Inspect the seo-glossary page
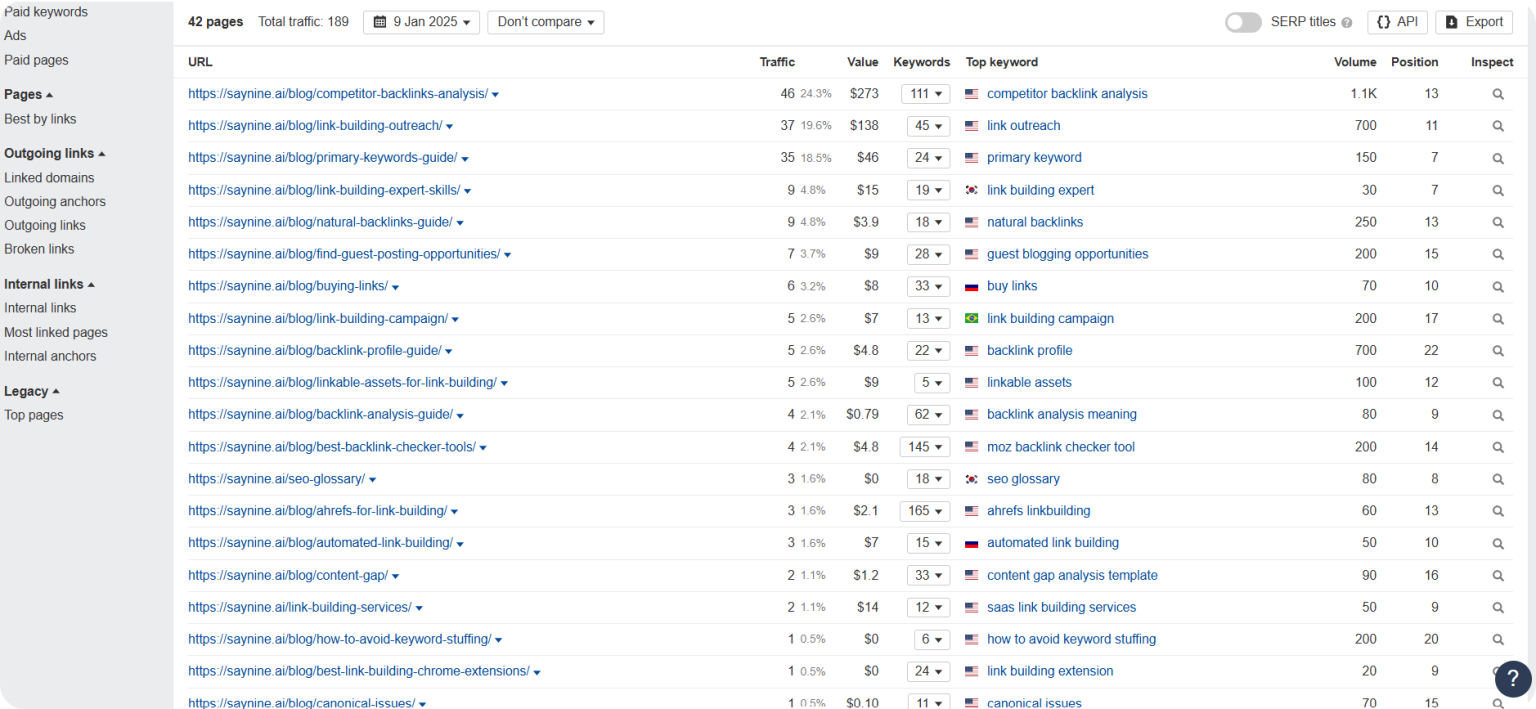1536x709 pixels. [1497, 479]
